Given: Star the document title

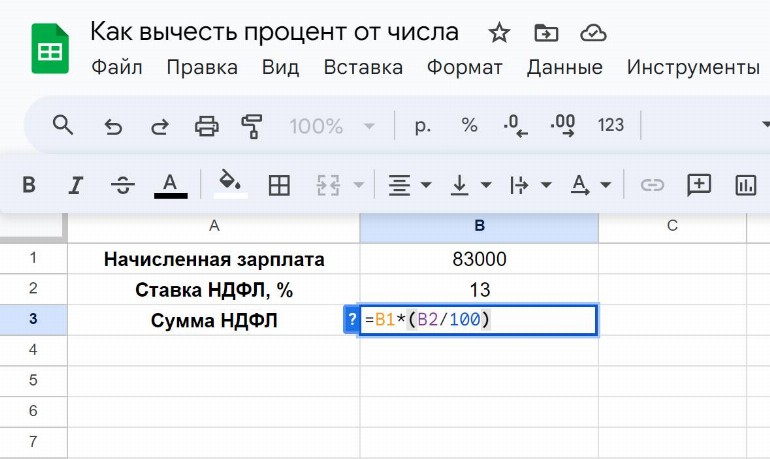Looking at the screenshot, I should pos(499,33).
